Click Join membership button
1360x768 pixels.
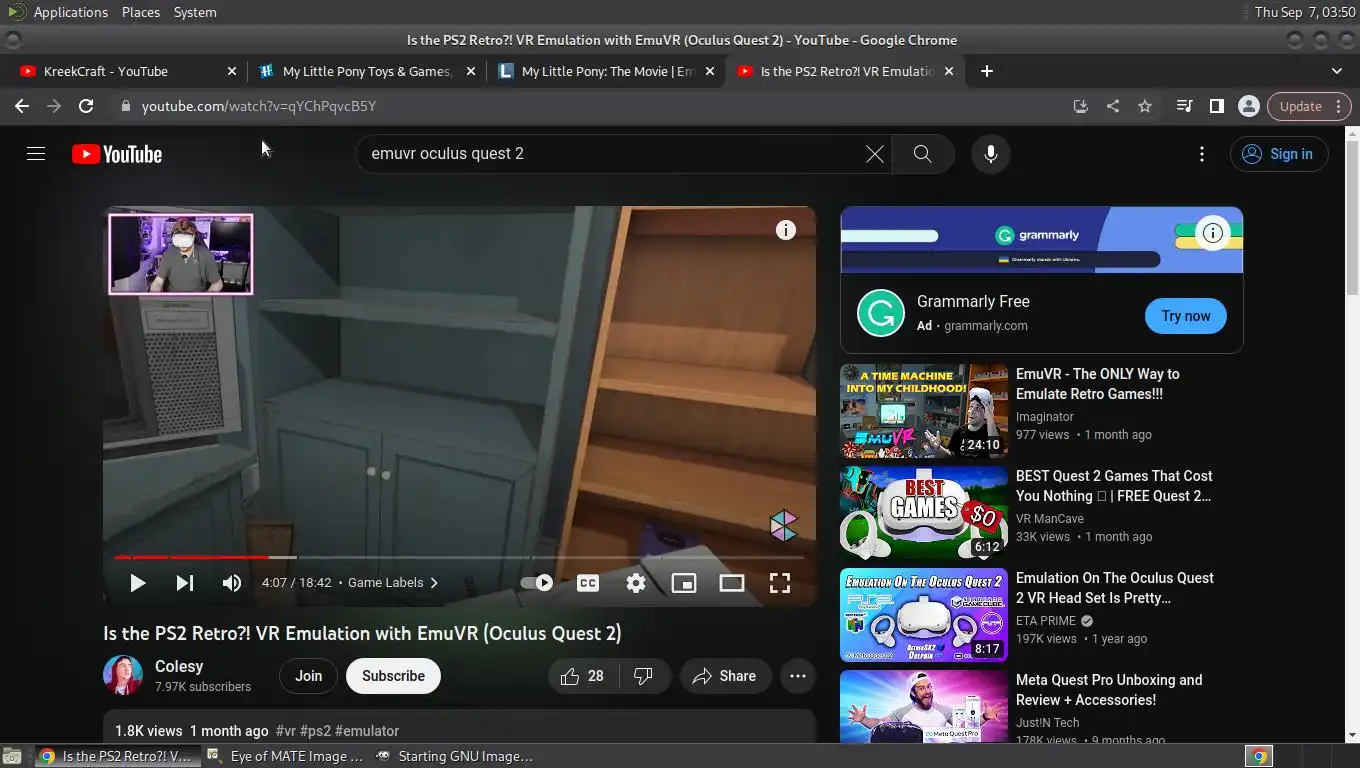(308, 676)
